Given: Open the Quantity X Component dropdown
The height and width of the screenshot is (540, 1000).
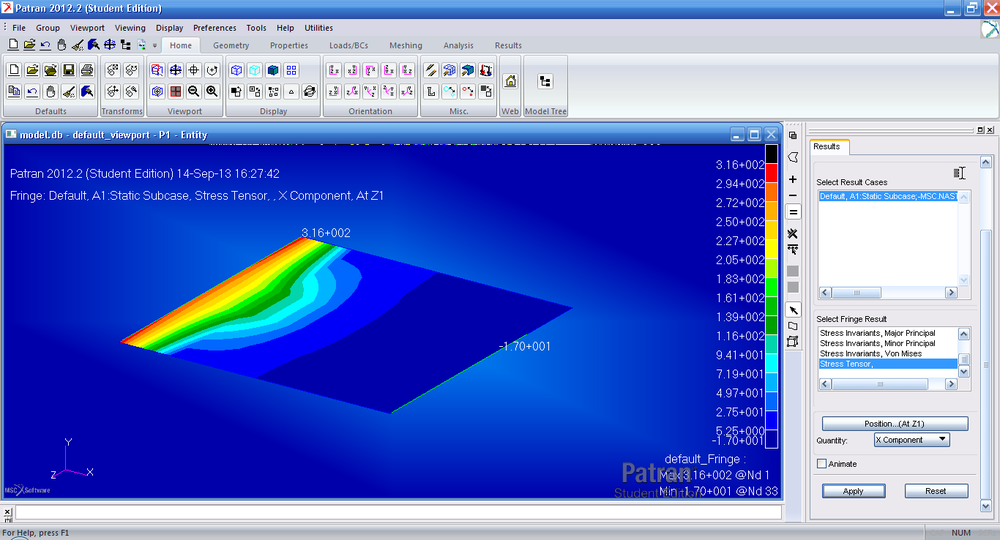Looking at the screenshot, I should pyautogui.click(x=911, y=440).
